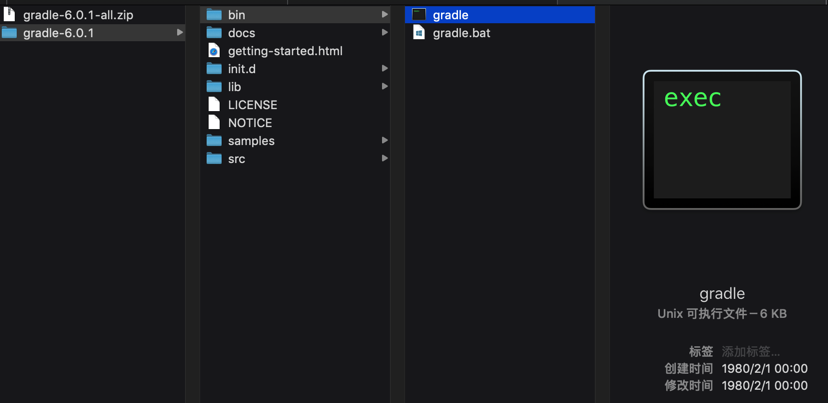Viewport: 828px width, 403px height.
Task: Select the init.d folder name
Action: point(242,69)
